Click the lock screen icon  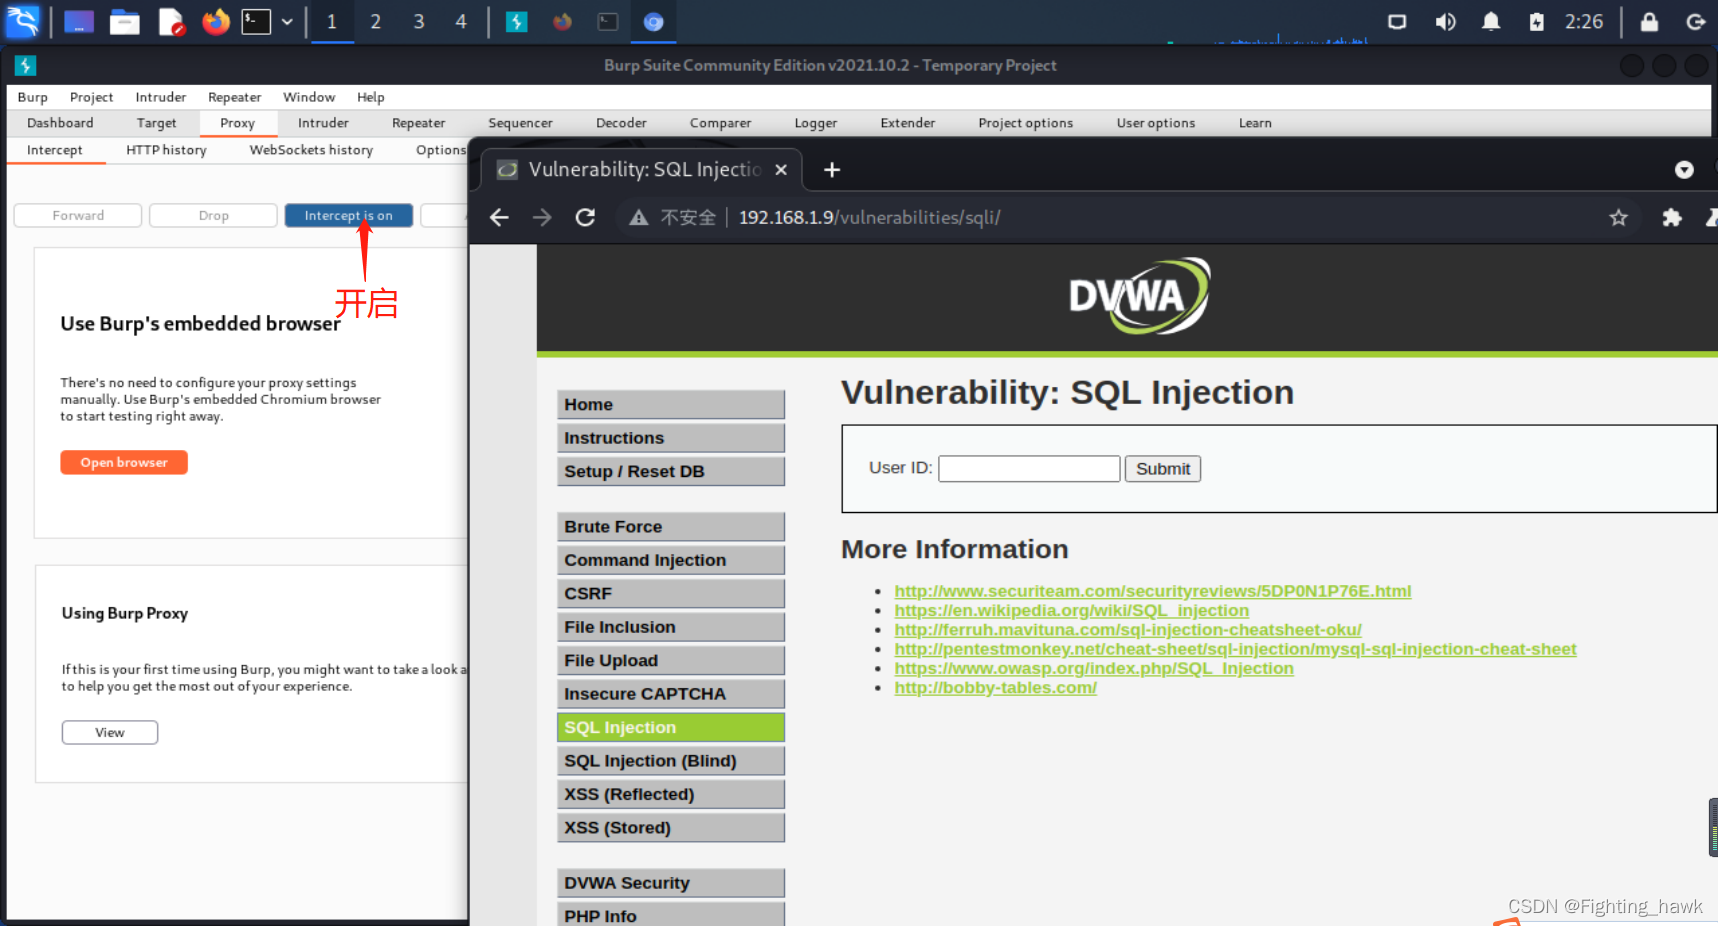coord(1650,22)
